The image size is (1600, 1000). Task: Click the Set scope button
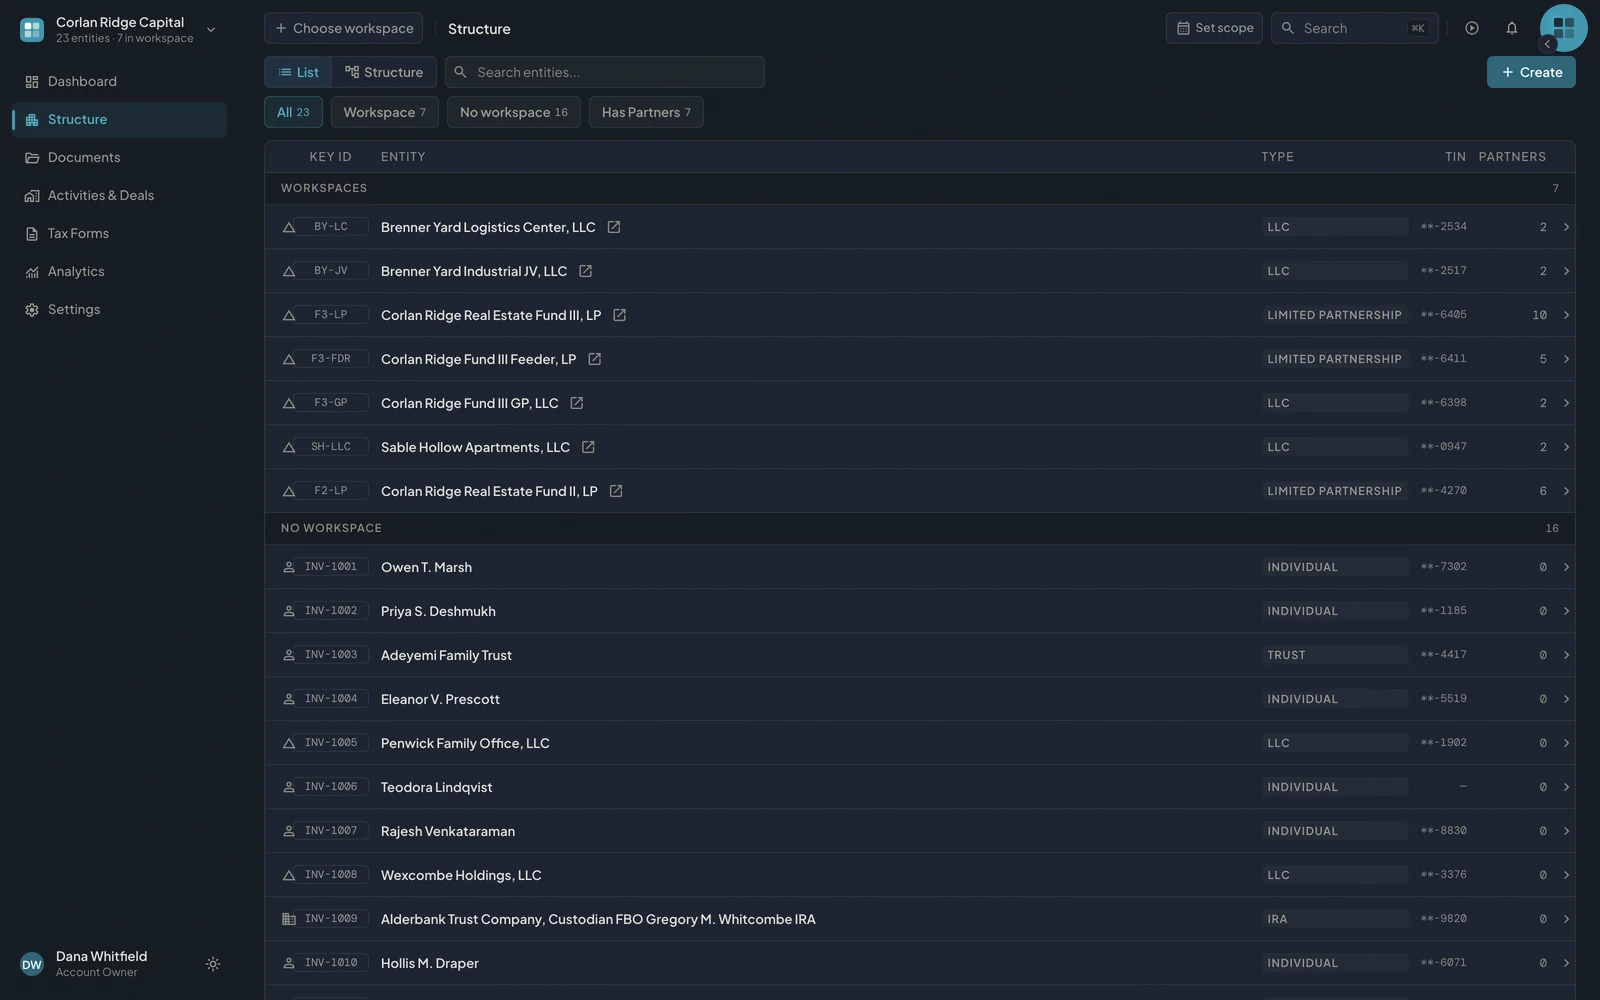[x=1214, y=28]
